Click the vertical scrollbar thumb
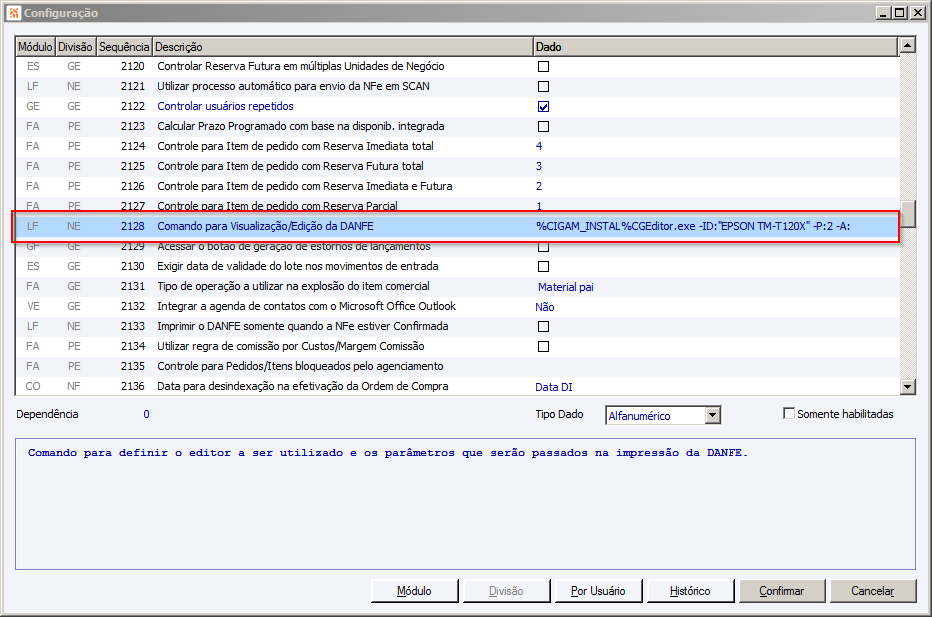932x617 pixels. 908,214
